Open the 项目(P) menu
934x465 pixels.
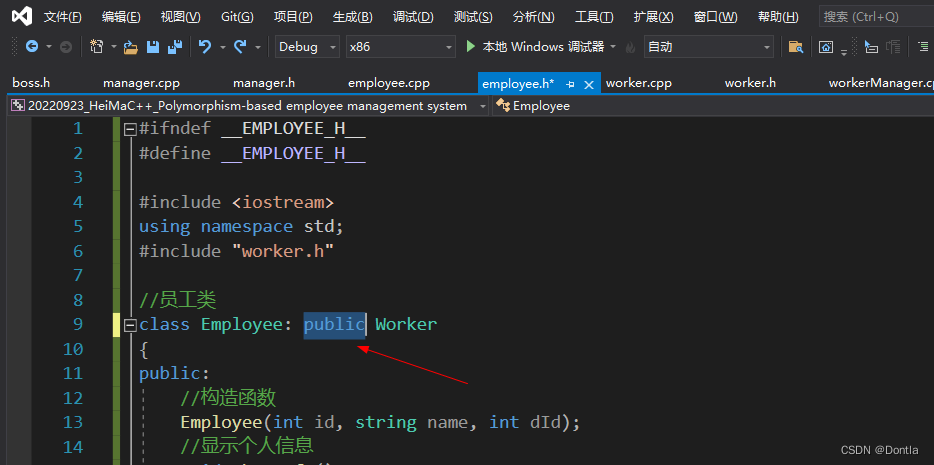pyautogui.click(x=293, y=17)
